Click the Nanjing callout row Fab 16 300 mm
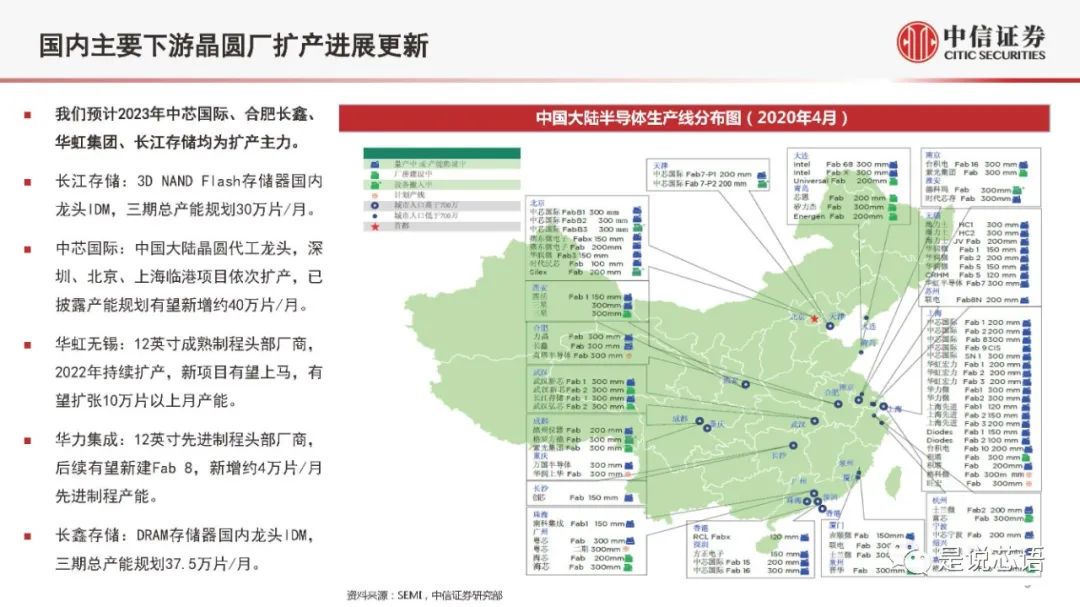Screen dimensions: 1080x607 click(x=976, y=165)
